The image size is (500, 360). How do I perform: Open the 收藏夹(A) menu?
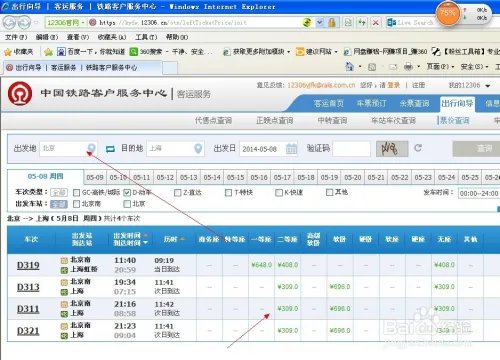pyautogui.click(x=112, y=37)
